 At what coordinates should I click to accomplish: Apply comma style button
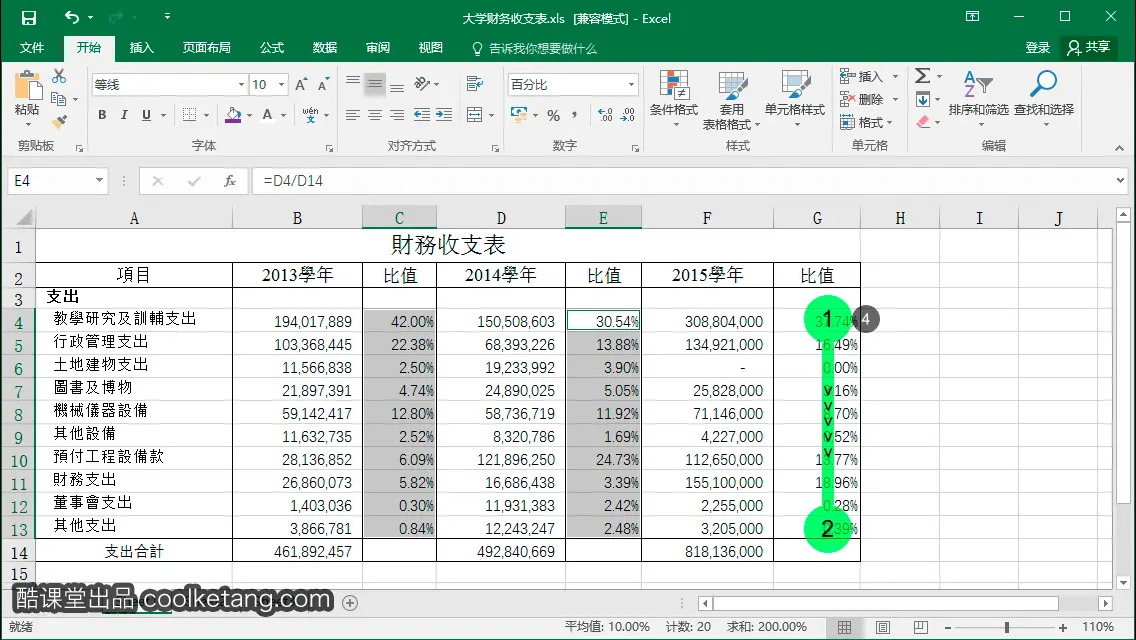[575, 115]
